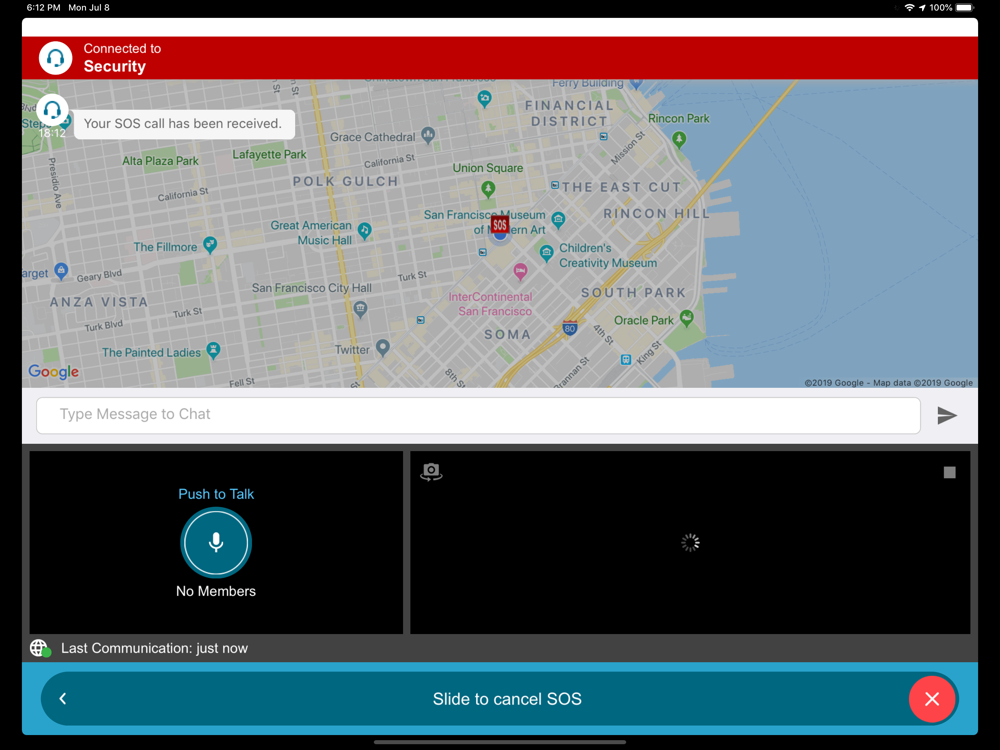This screenshot has width=1000, height=750.
Task: Tap the InterContinental San Francisco hotel pin
Action: [520, 272]
